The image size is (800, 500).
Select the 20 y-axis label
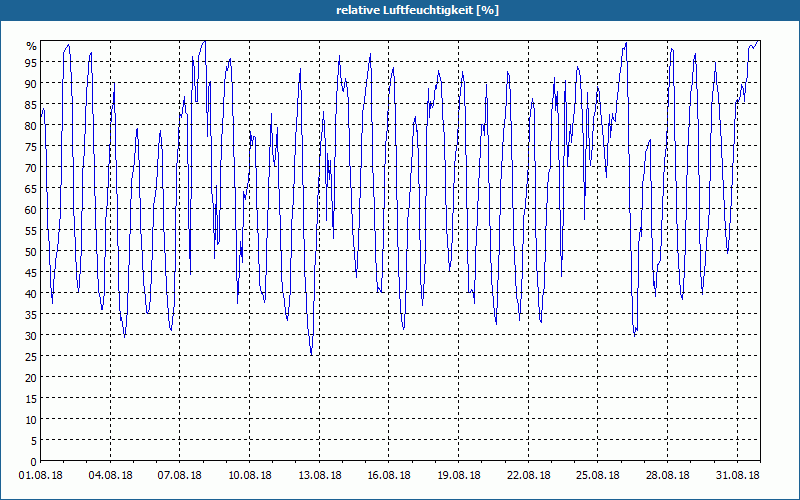point(31,378)
